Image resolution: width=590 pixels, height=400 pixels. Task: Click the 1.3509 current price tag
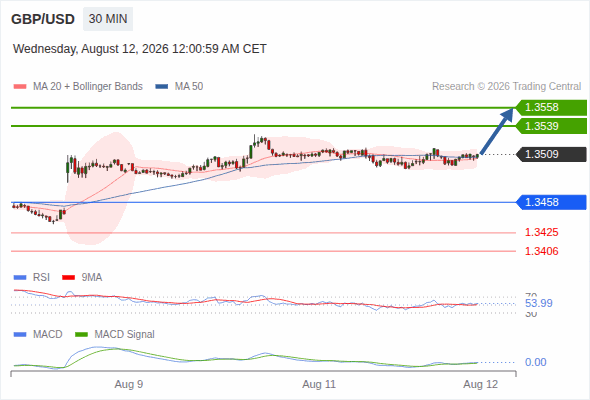(551, 154)
